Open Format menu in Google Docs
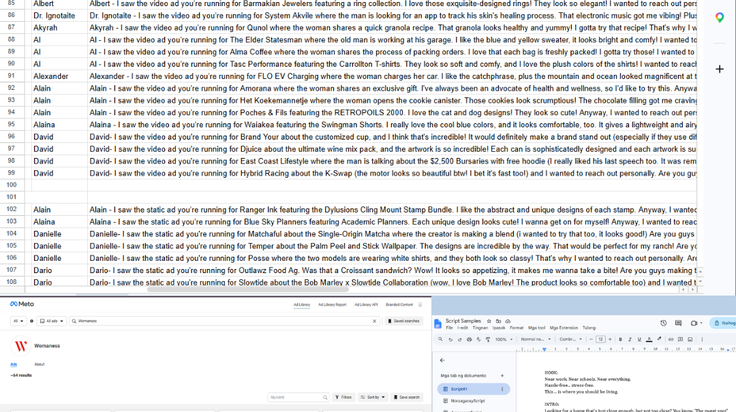This screenshot has height=412, width=736. pyautogui.click(x=516, y=328)
